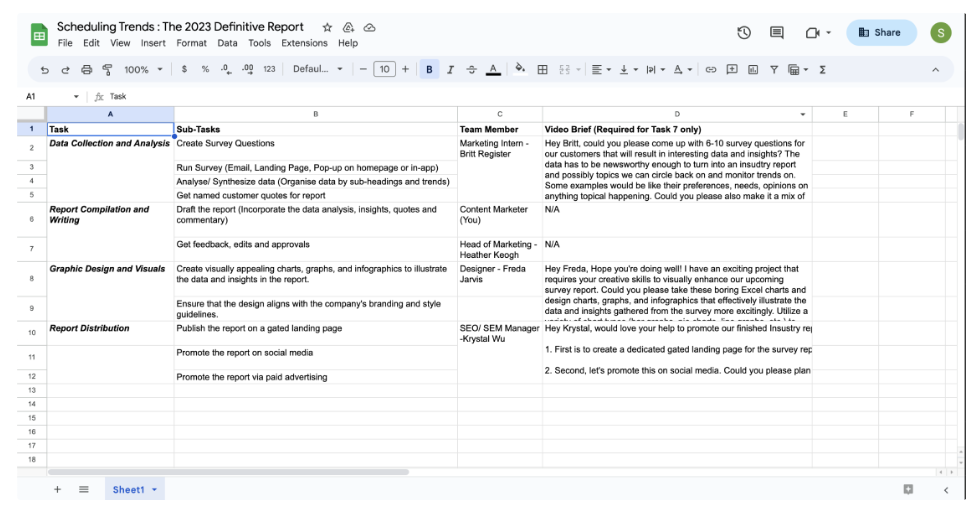This screenshot has width=966, height=506.
Task: Open the user account avatar S
Action: pos(941,33)
